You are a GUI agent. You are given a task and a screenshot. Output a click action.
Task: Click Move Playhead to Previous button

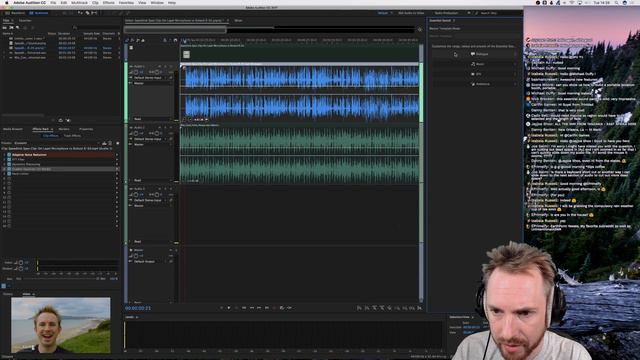coord(244,308)
